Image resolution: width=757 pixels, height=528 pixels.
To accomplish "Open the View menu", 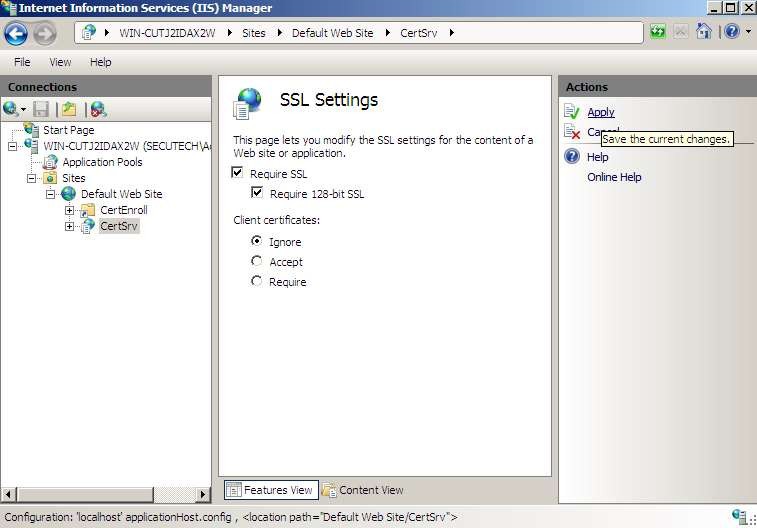I will (60, 62).
